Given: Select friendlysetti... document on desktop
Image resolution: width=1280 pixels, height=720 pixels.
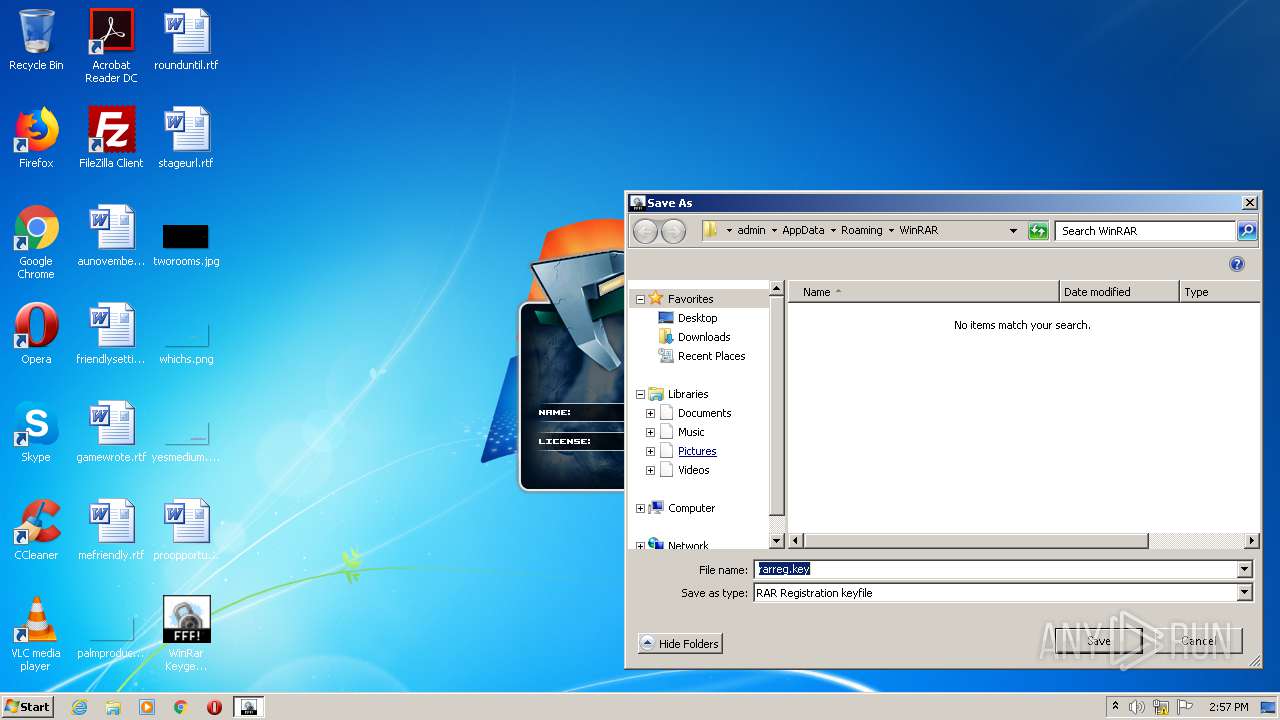Looking at the screenshot, I should click(111, 334).
